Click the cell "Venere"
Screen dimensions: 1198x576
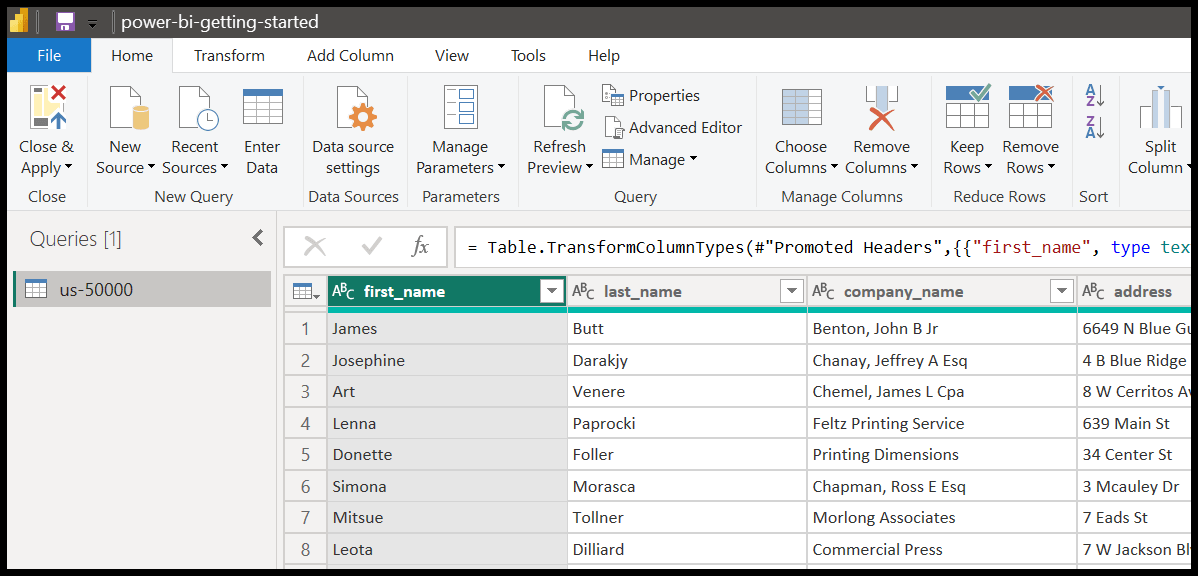[x=687, y=392]
